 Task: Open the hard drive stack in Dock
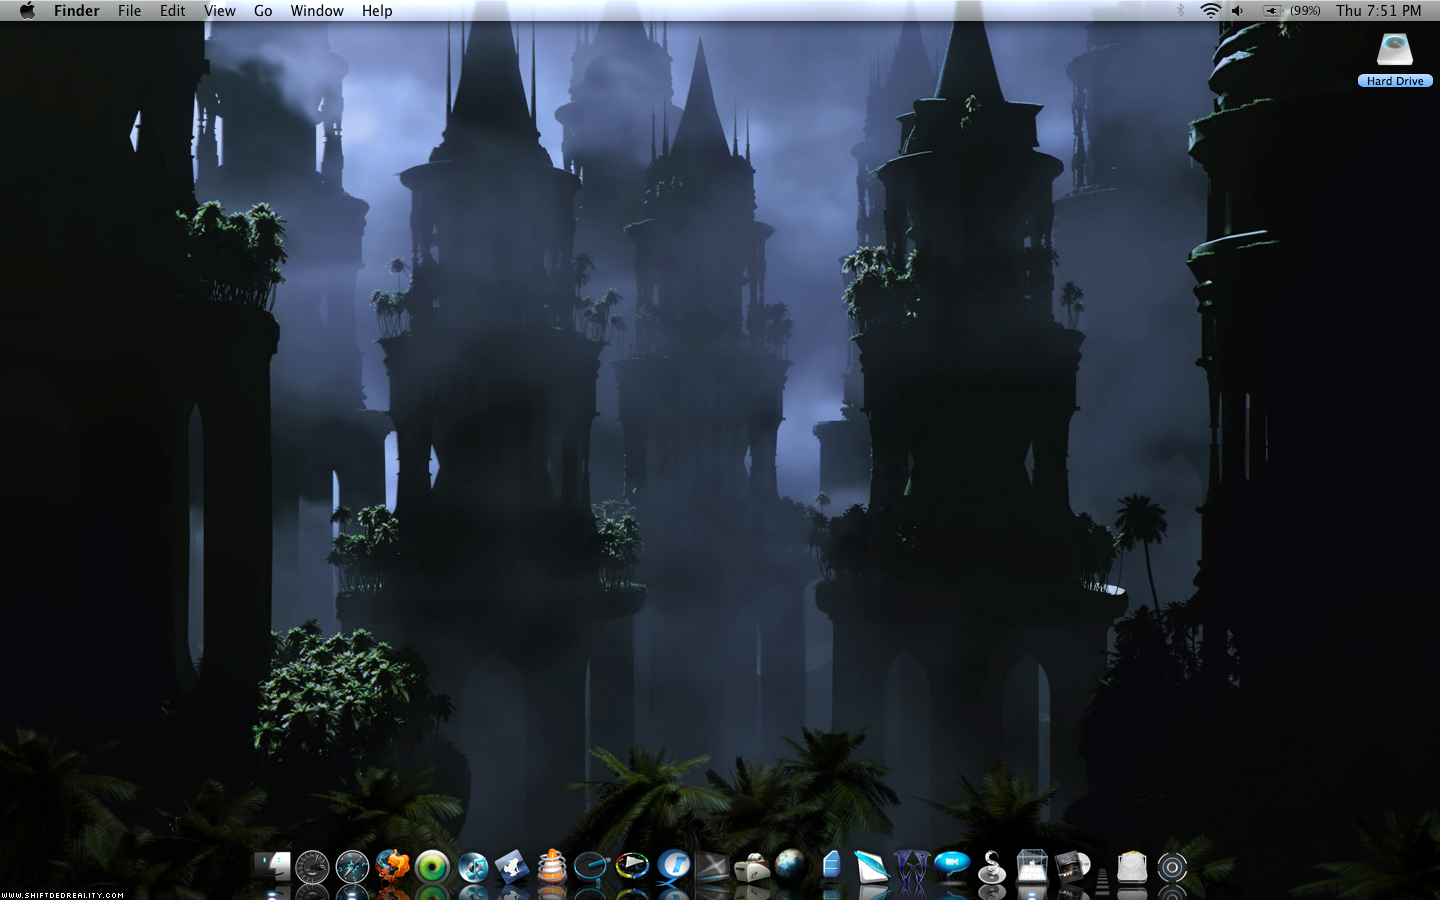coord(1132,866)
